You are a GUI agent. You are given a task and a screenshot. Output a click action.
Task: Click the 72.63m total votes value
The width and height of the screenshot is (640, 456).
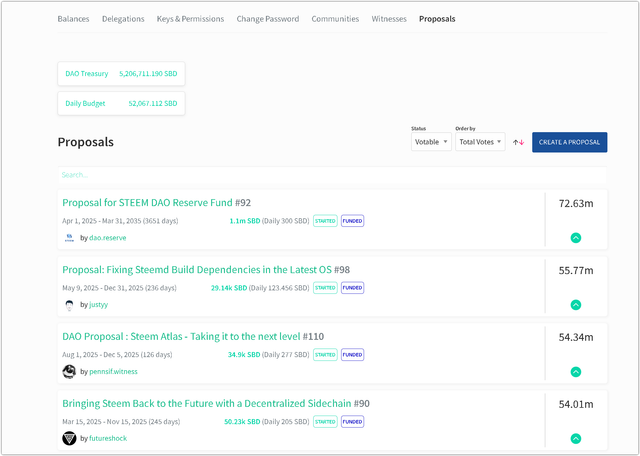coord(576,203)
